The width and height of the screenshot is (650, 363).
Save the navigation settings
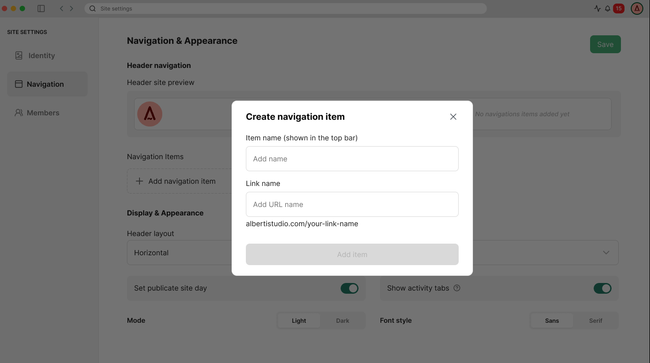[x=605, y=44]
